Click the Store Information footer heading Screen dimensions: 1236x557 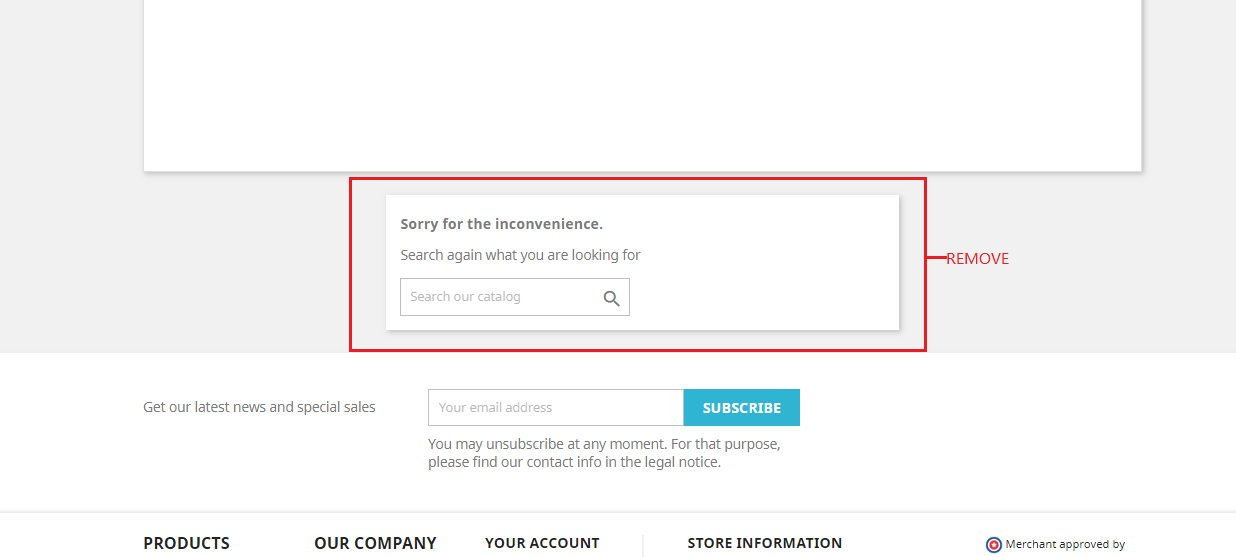click(x=765, y=543)
